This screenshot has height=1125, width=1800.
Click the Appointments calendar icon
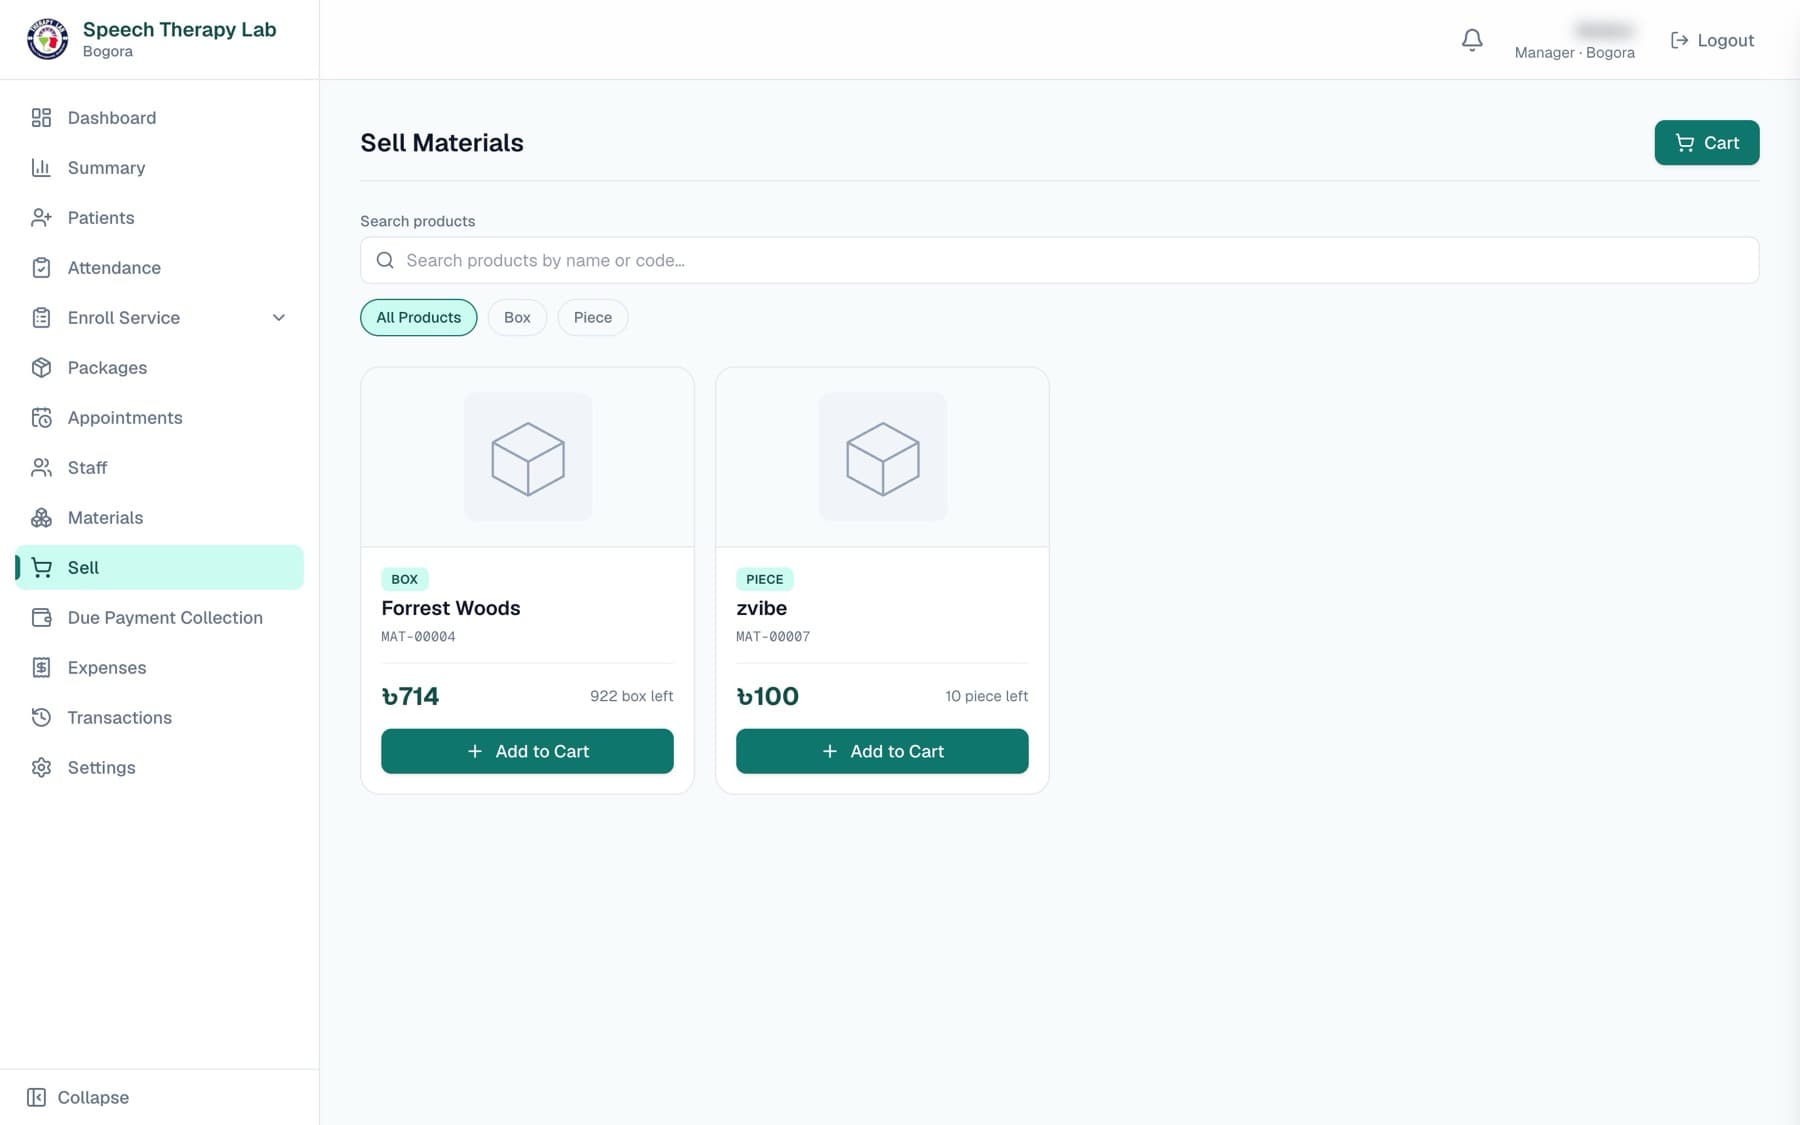41,418
